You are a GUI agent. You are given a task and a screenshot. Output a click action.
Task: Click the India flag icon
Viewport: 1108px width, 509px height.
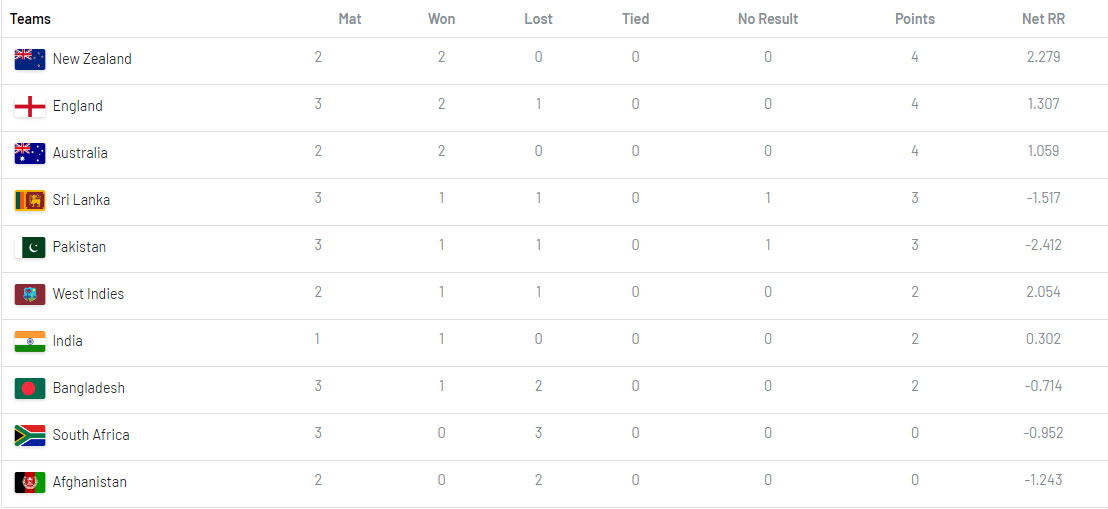point(30,341)
